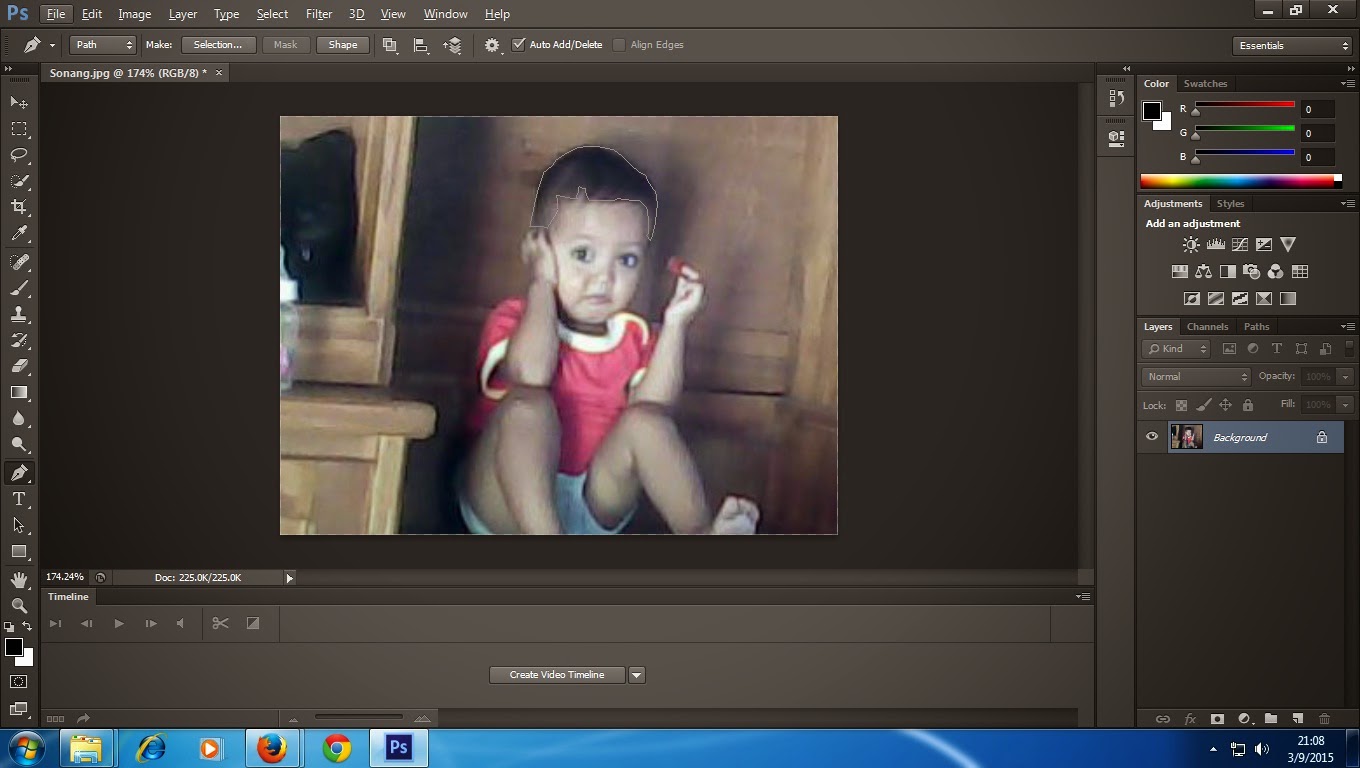The height and width of the screenshot is (768, 1360).
Task: Open the File menu
Action: click(56, 14)
